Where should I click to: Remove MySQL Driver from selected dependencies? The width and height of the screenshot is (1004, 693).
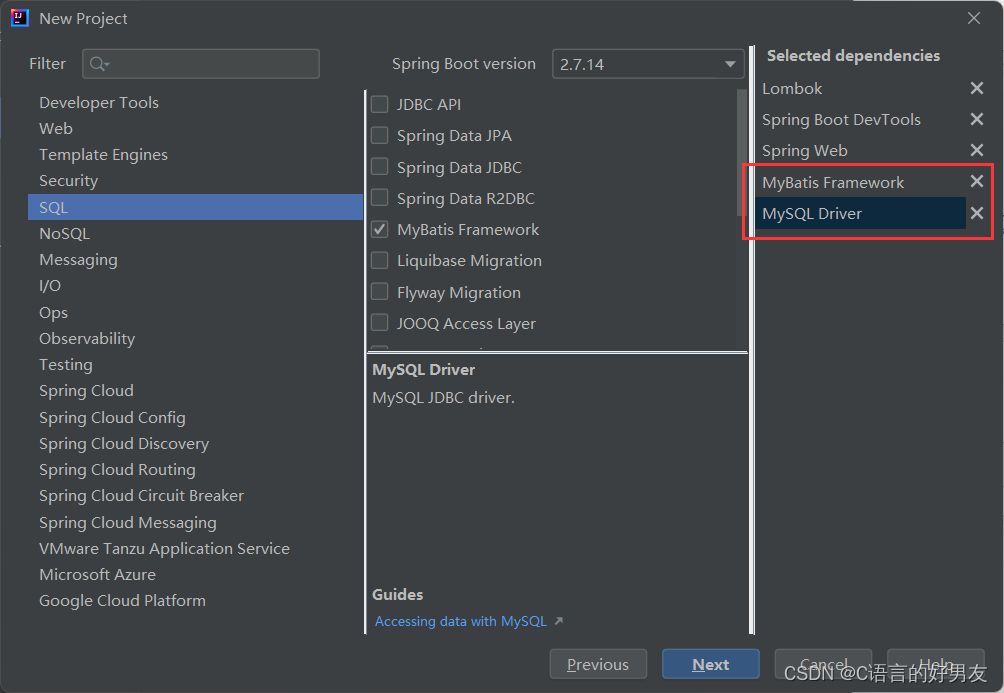pyautogui.click(x=976, y=213)
